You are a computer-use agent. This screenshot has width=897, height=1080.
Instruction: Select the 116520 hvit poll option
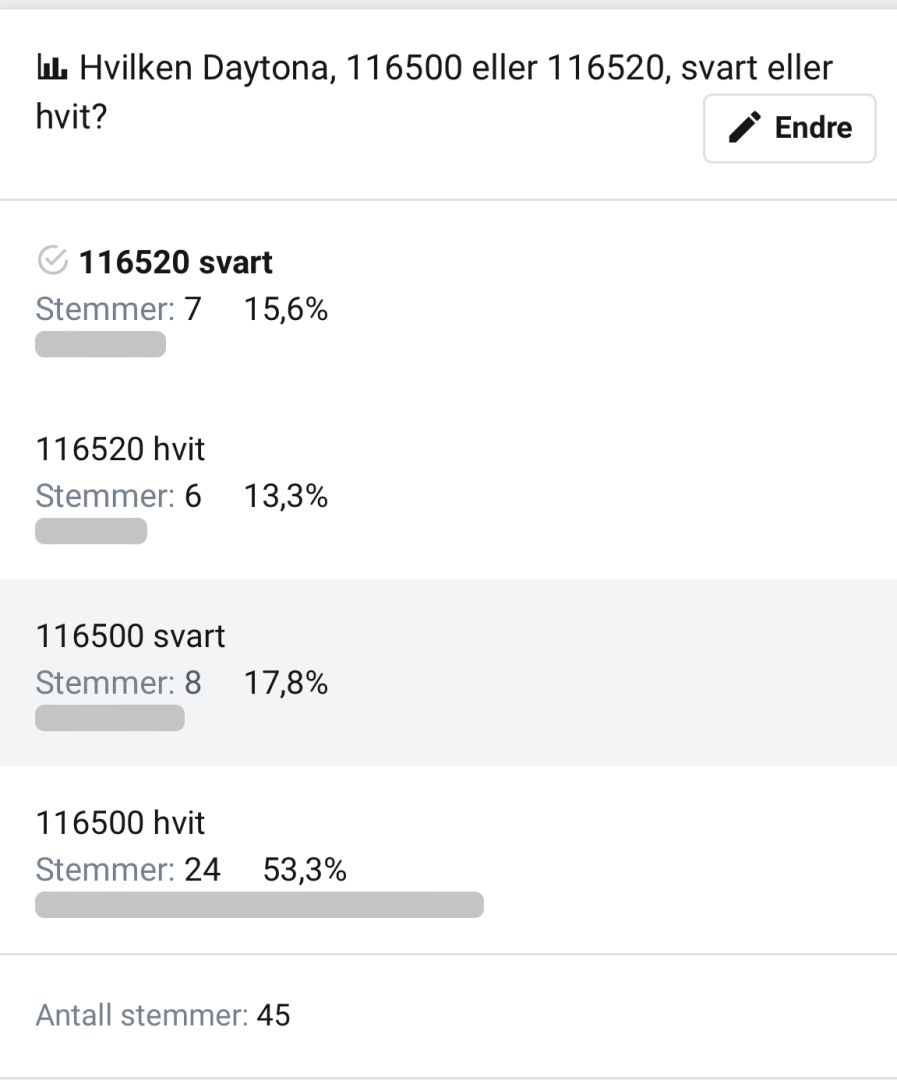click(448, 486)
